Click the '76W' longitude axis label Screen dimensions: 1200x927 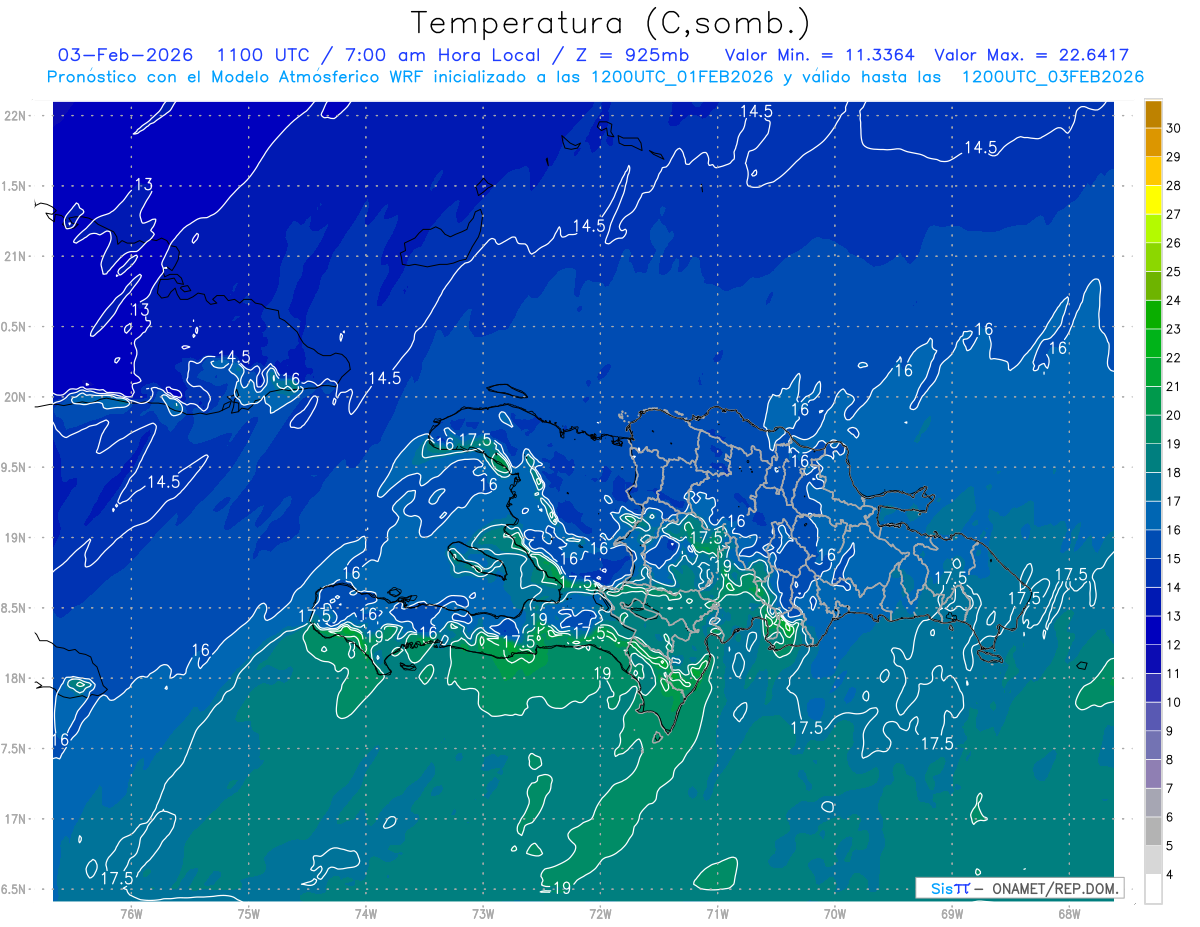pyautogui.click(x=131, y=914)
